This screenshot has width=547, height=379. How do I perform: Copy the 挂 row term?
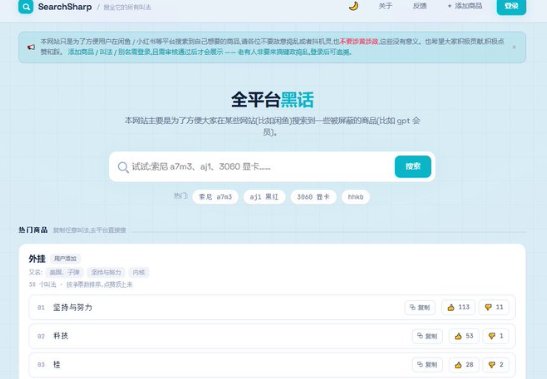[427, 365]
